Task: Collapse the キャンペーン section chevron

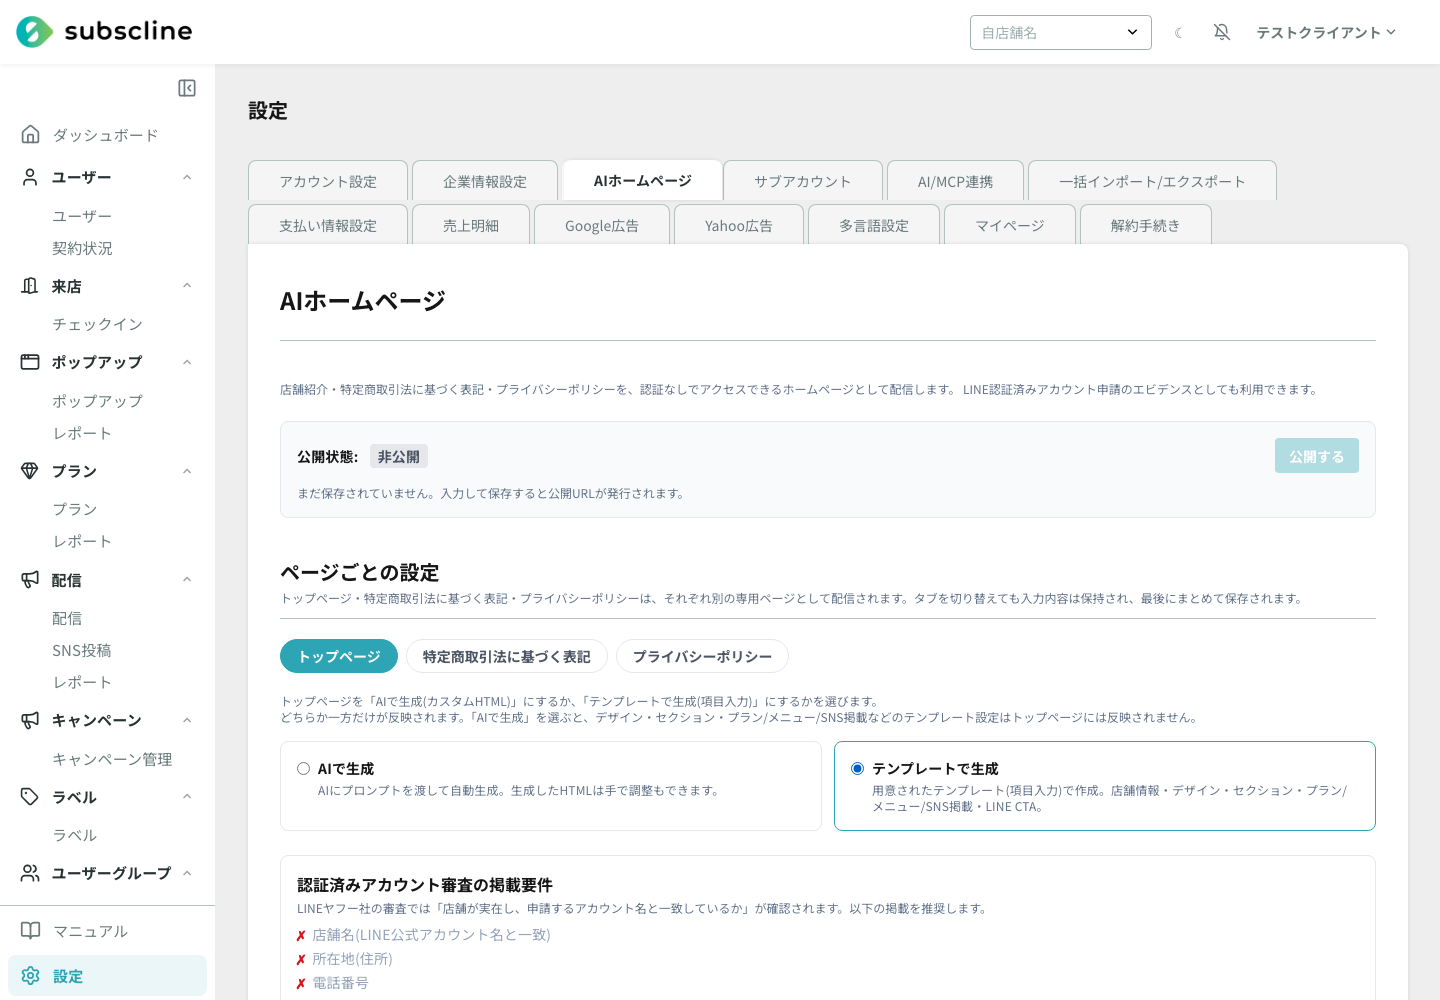Action: pos(187,720)
